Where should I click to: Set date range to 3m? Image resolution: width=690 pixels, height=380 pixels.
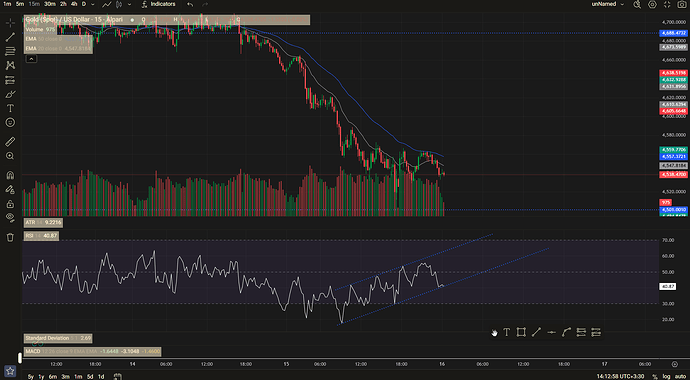pos(66,376)
